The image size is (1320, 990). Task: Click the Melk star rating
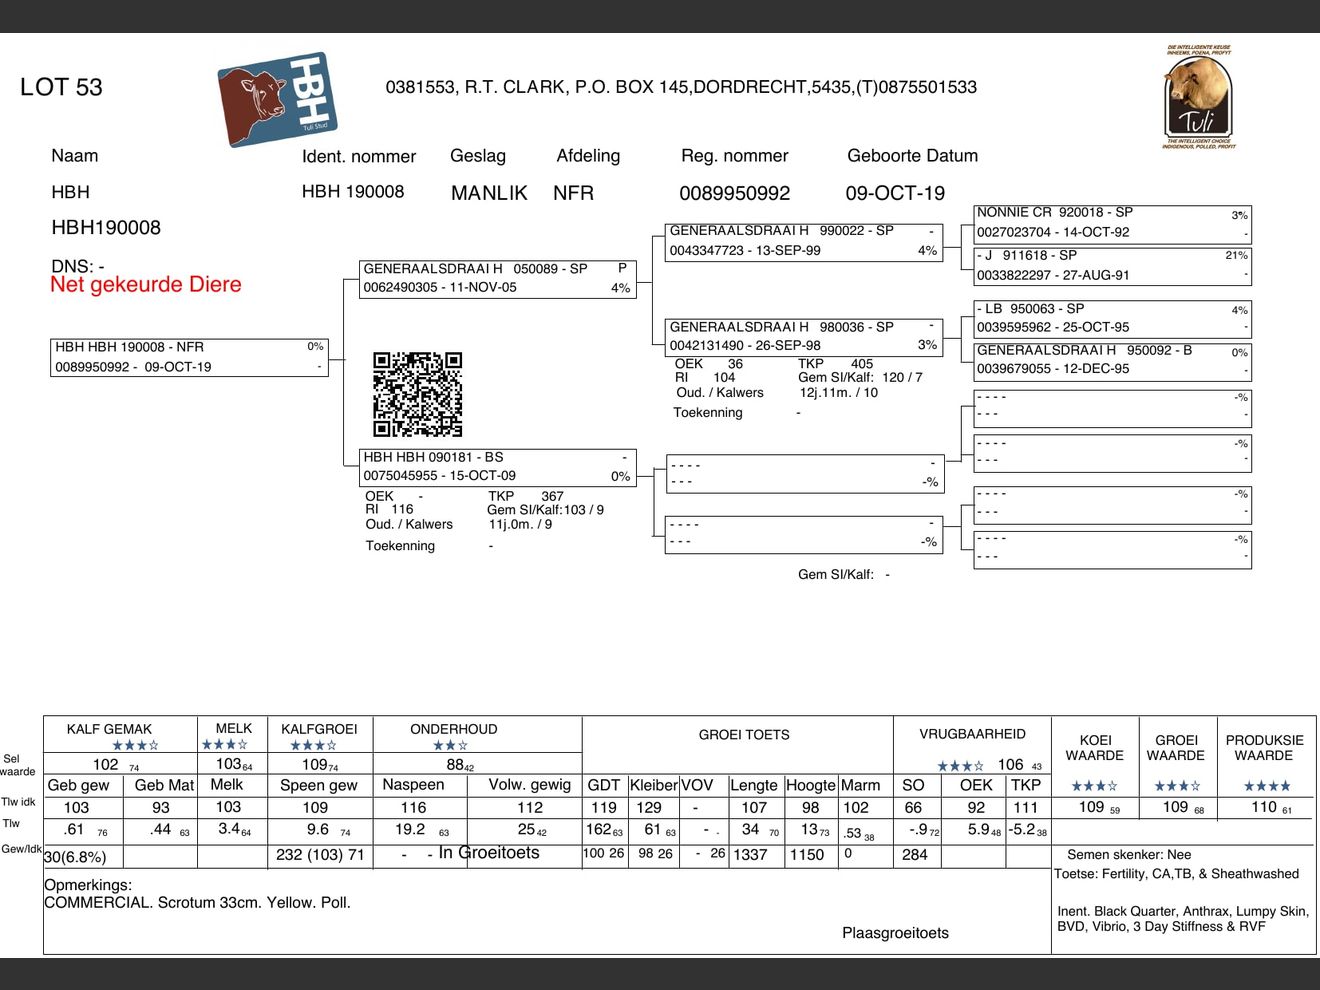click(224, 744)
